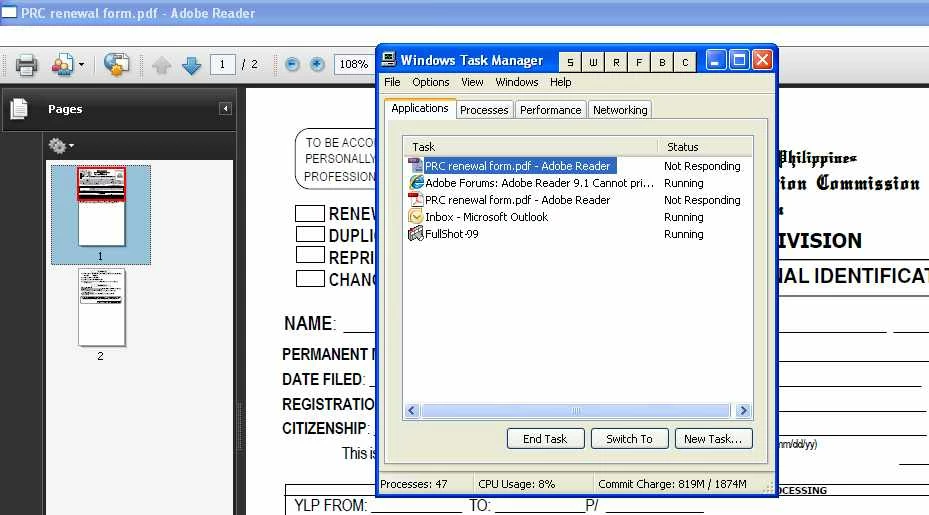The image size is (929, 515).
Task: Go to previous page with up arrow
Action: point(162,65)
